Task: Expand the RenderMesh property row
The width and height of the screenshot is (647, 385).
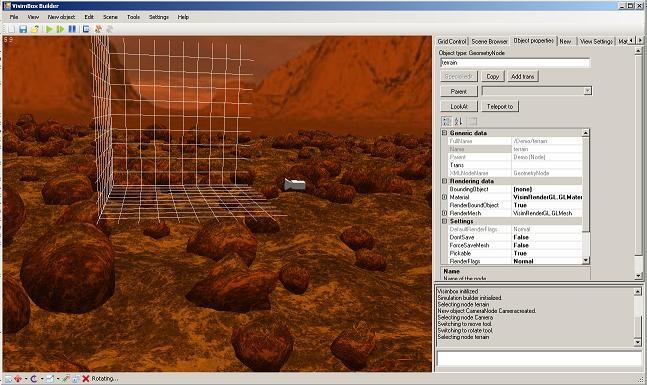Action: (445, 213)
